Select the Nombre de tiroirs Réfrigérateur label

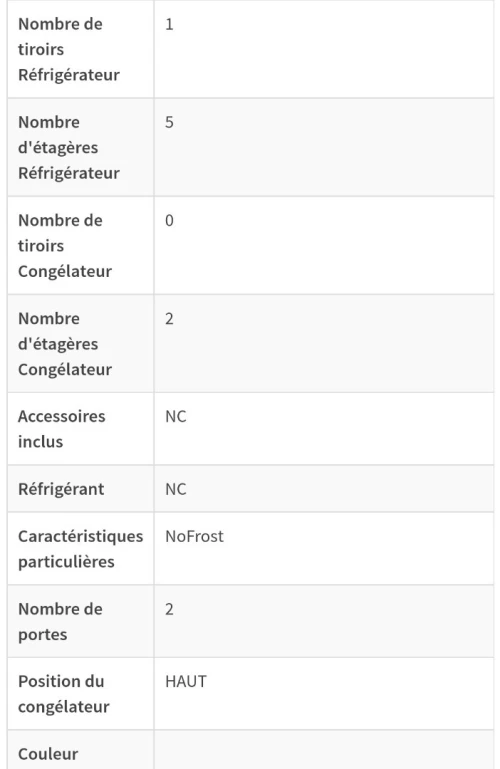click(69, 50)
